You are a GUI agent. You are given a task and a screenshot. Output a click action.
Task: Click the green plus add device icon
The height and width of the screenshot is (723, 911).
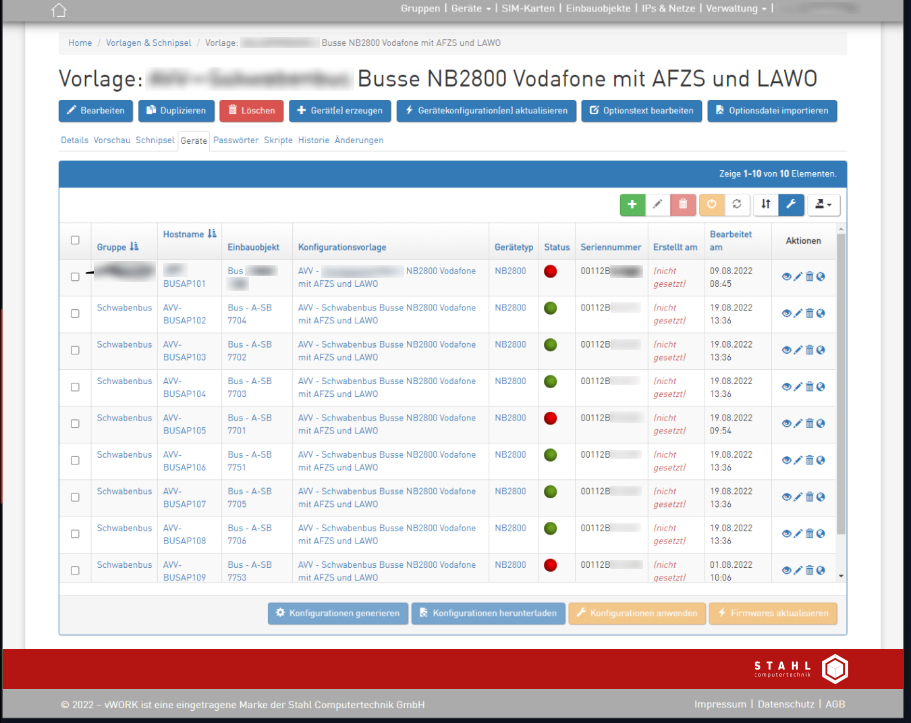632,204
